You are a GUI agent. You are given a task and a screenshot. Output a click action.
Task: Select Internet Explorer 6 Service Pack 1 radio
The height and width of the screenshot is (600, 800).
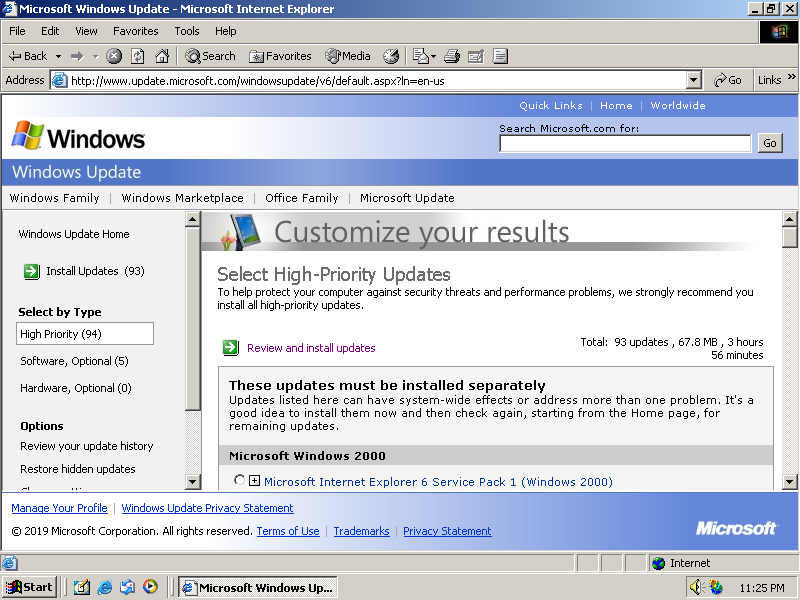[239, 480]
